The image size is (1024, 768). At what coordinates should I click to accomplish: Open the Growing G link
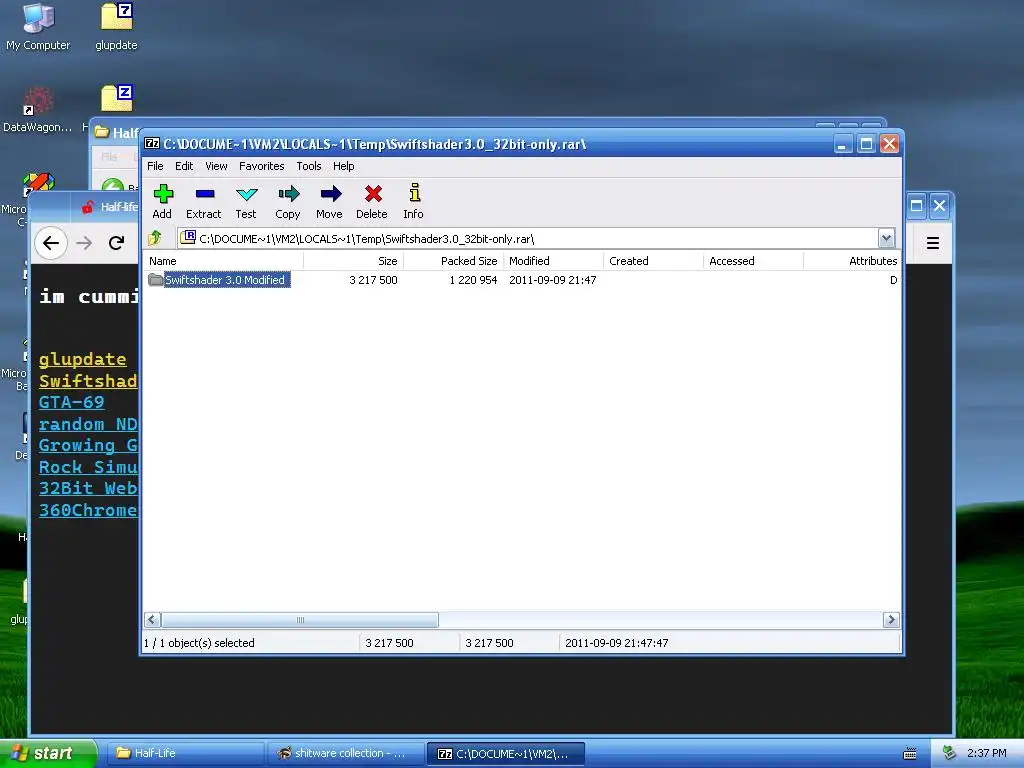point(88,445)
